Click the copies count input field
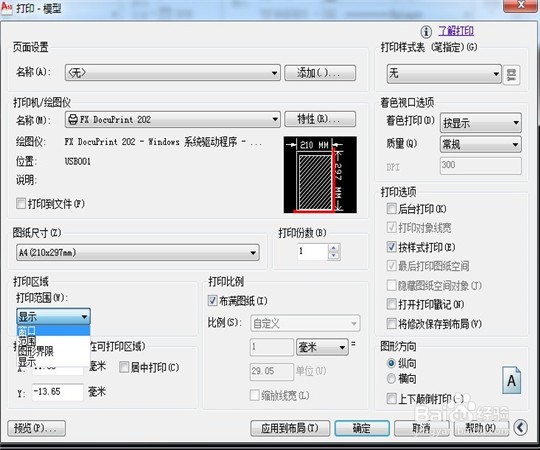 pos(313,252)
